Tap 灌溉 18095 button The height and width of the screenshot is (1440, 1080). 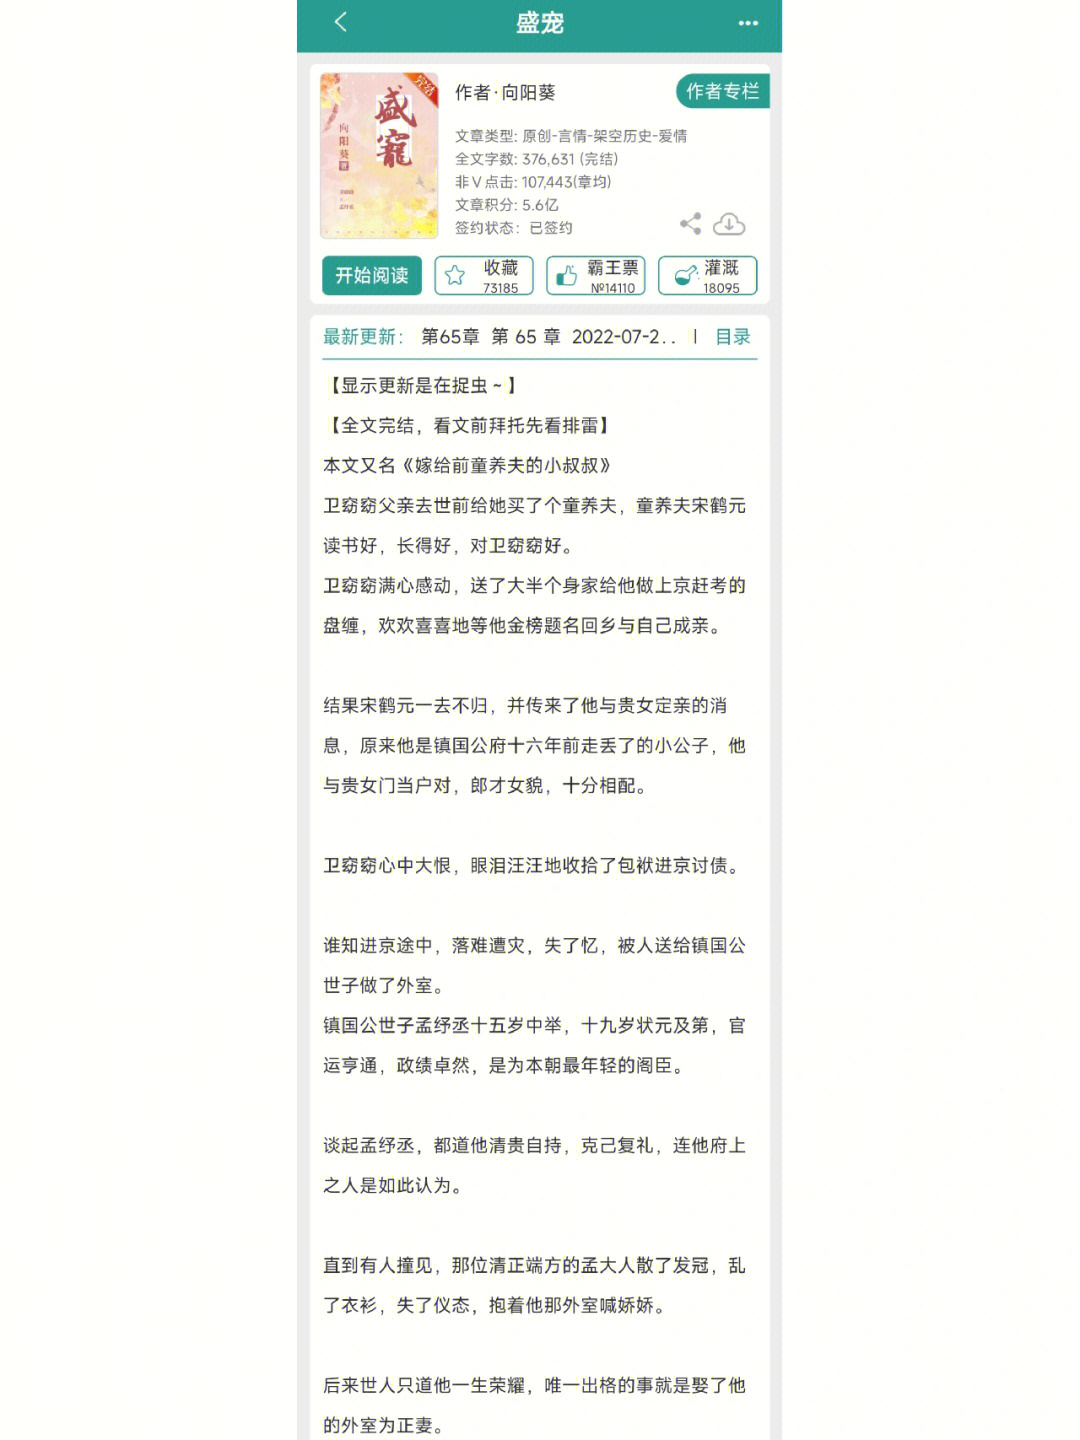(x=708, y=276)
